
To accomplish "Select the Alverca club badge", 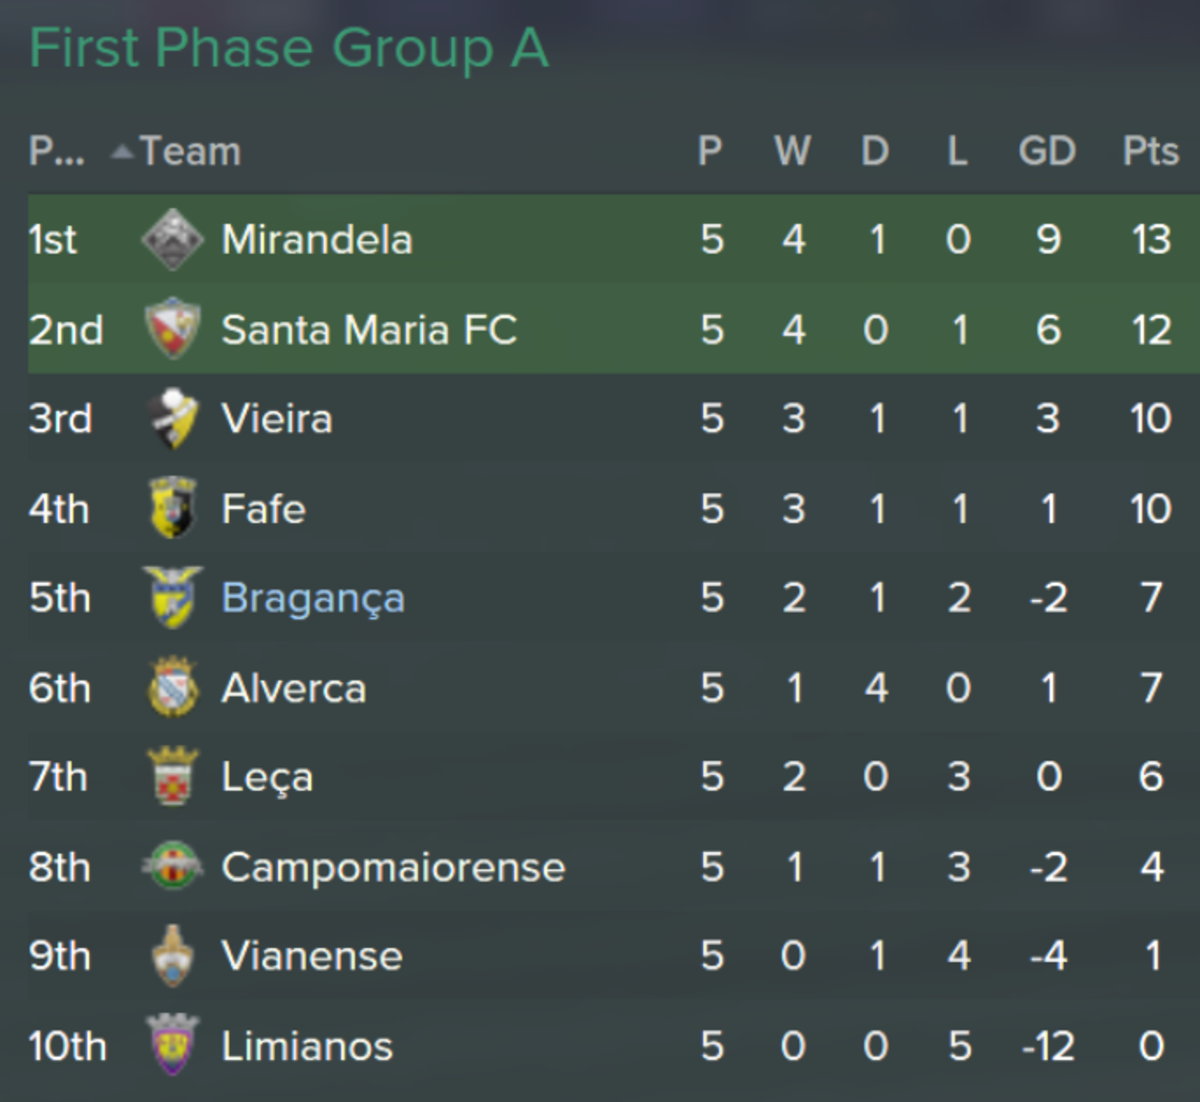I will pyautogui.click(x=172, y=687).
